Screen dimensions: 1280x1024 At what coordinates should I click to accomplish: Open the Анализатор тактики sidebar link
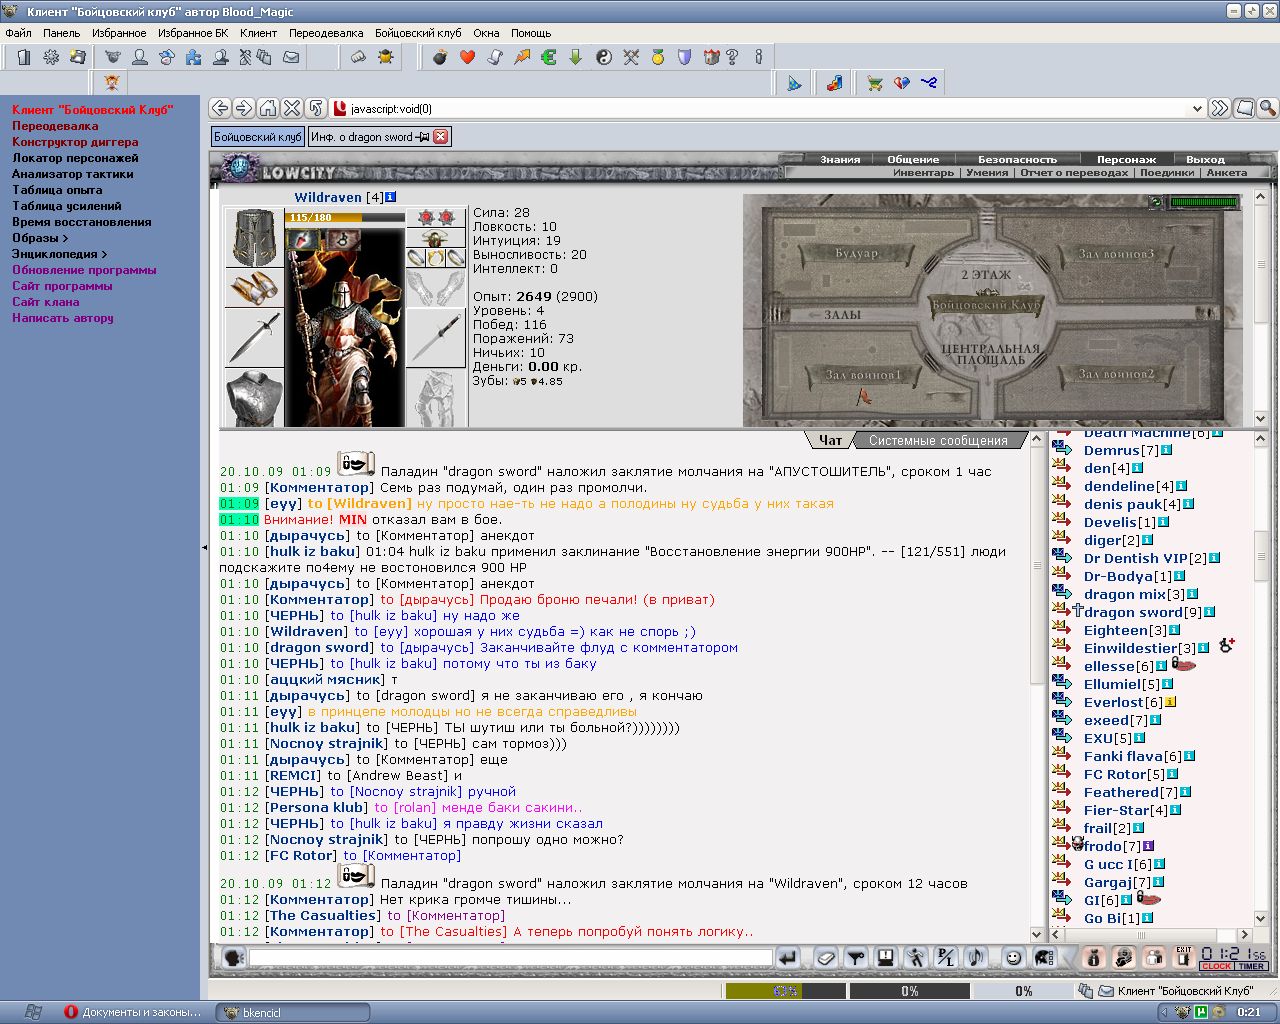[73, 174]
